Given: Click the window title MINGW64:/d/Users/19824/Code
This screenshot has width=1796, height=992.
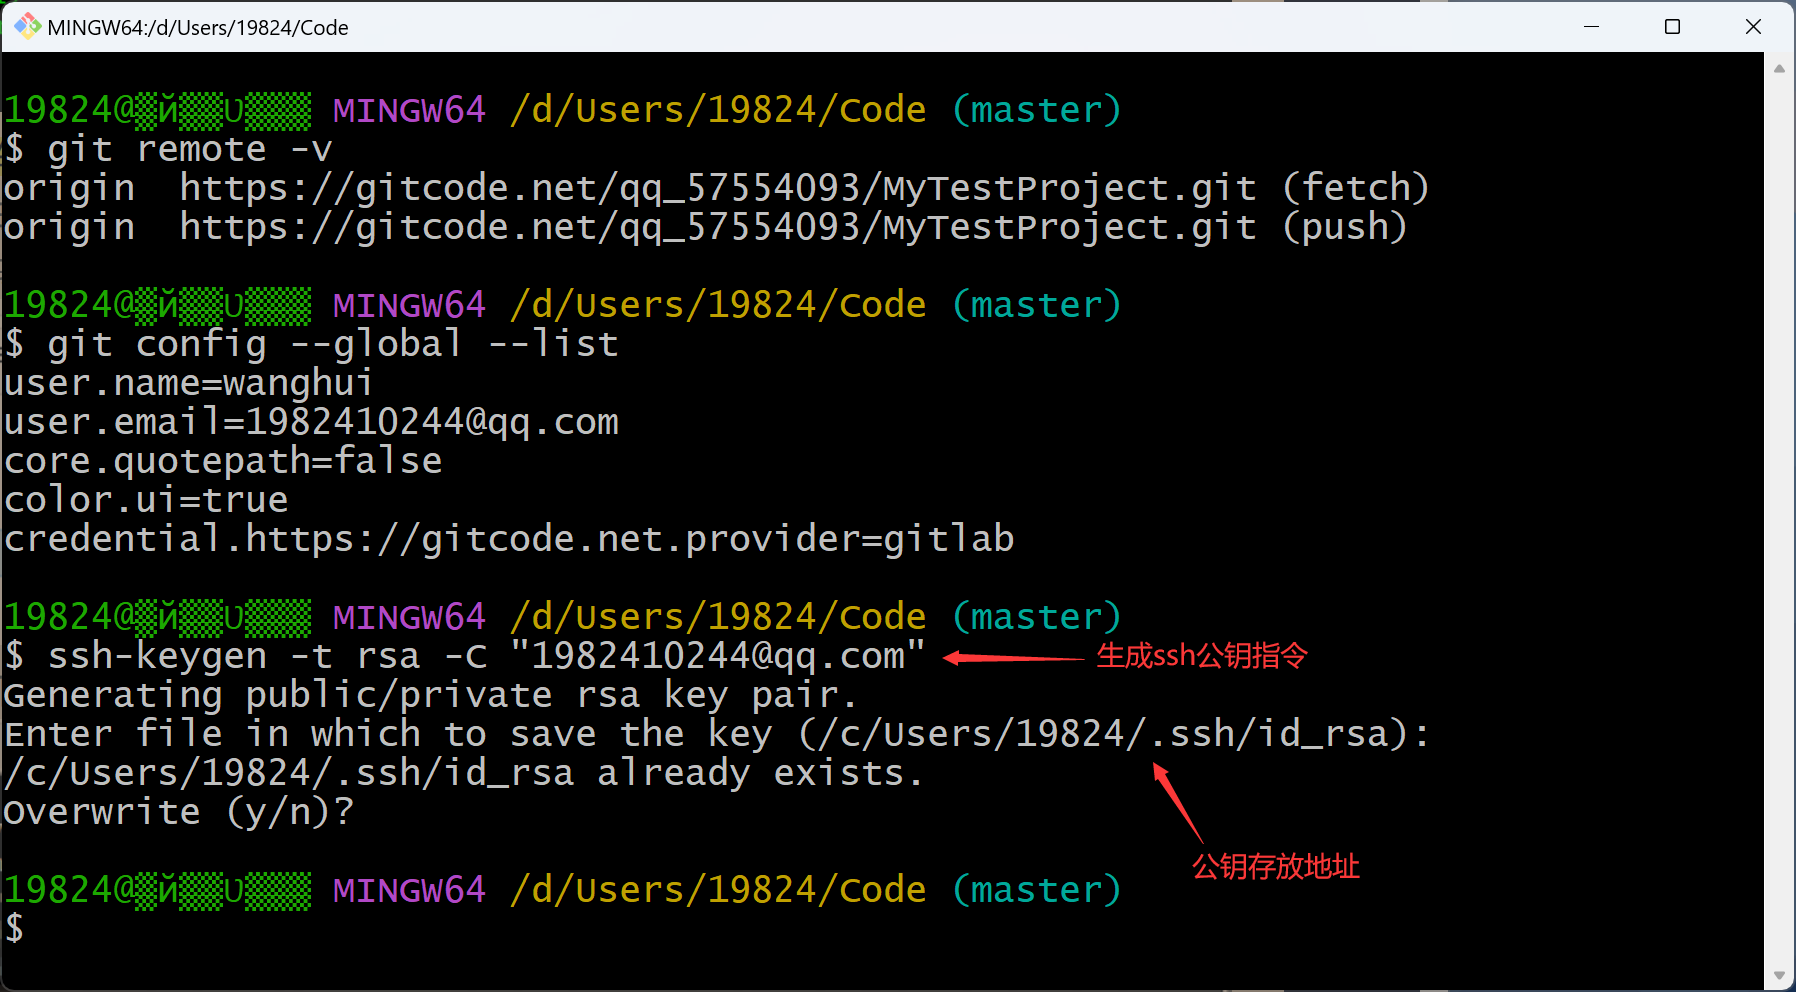Looking at the screenshot, I should (x=198, y=28).
